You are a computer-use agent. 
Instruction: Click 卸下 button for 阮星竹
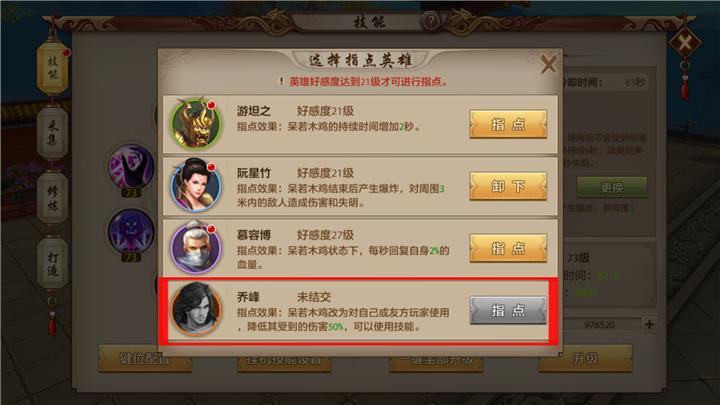(508, 186)
